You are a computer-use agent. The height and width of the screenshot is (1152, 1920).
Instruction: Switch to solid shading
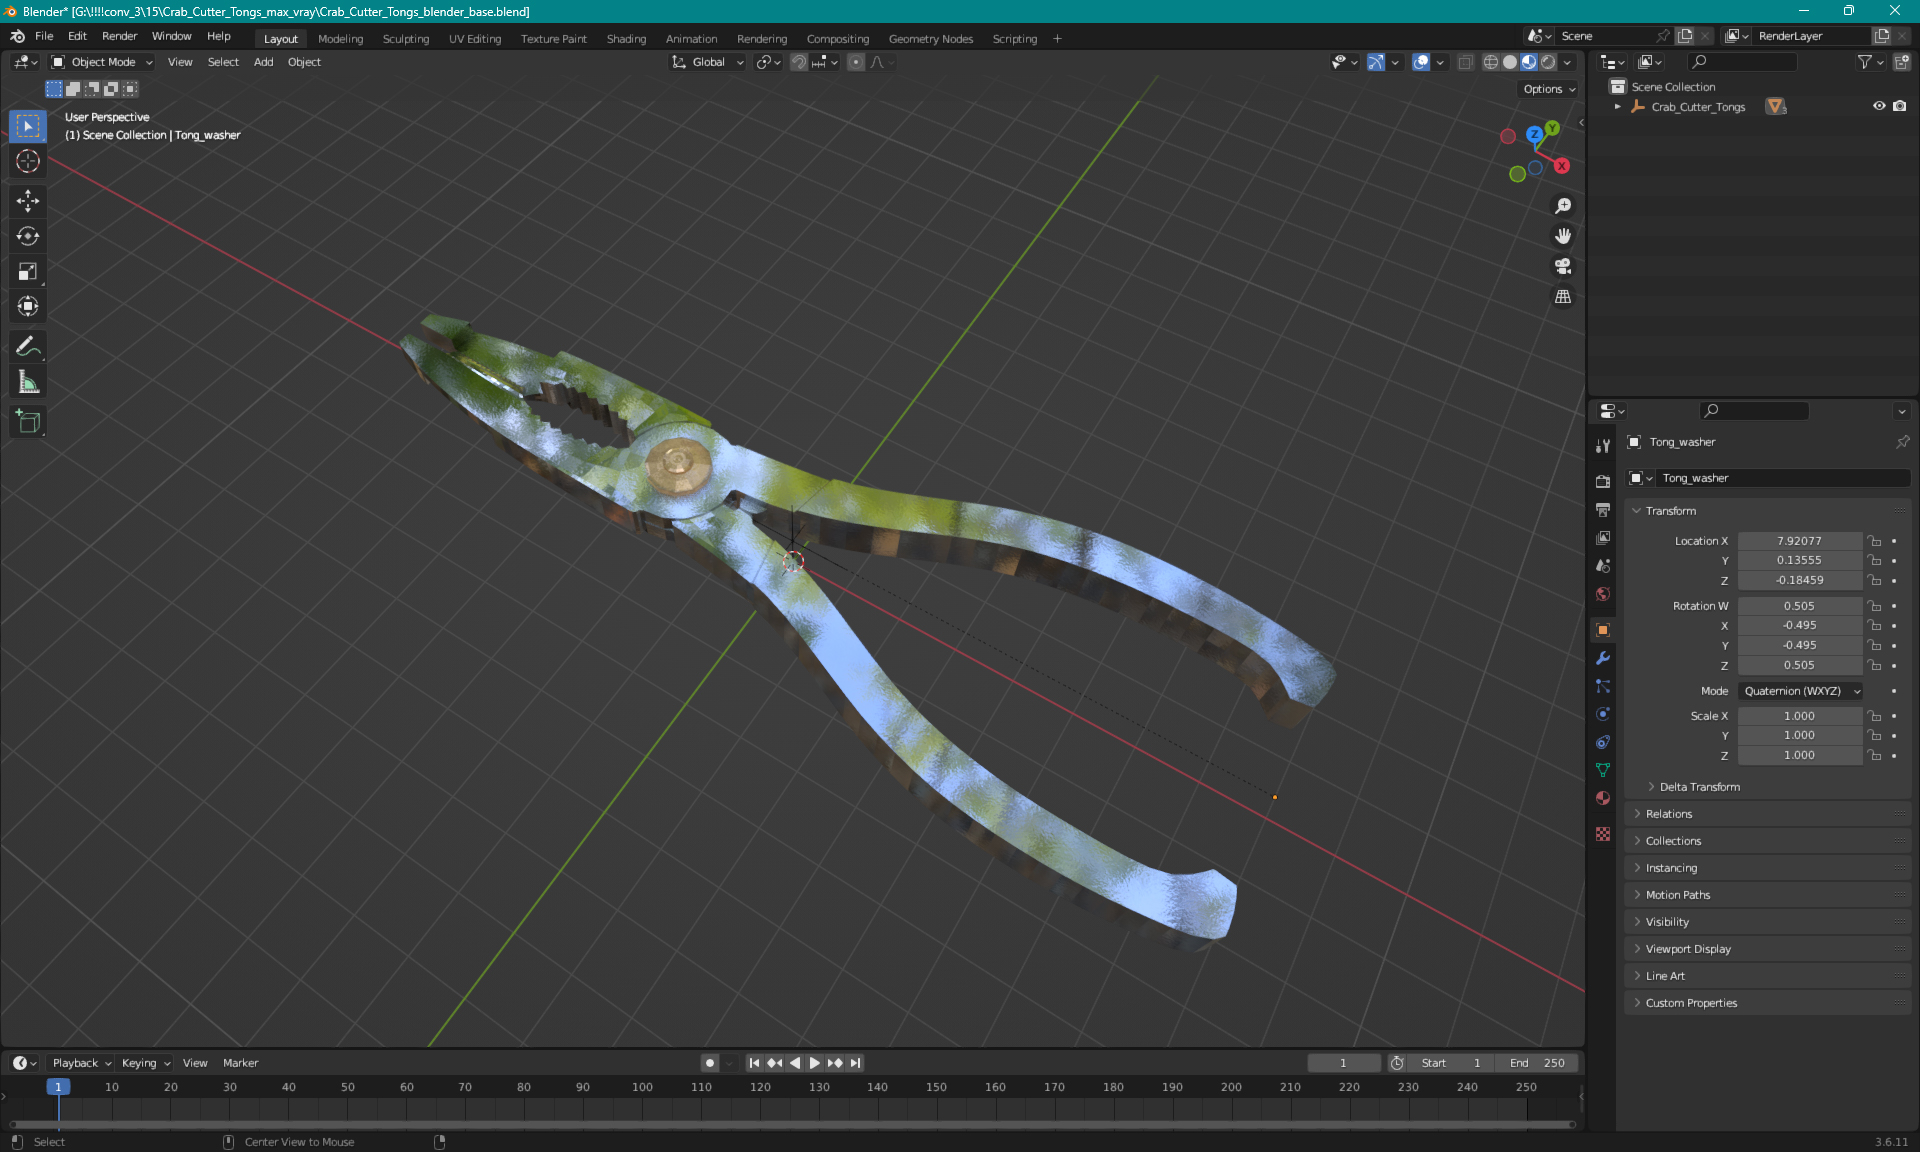pyautogui.click(x=1509, y=62)
